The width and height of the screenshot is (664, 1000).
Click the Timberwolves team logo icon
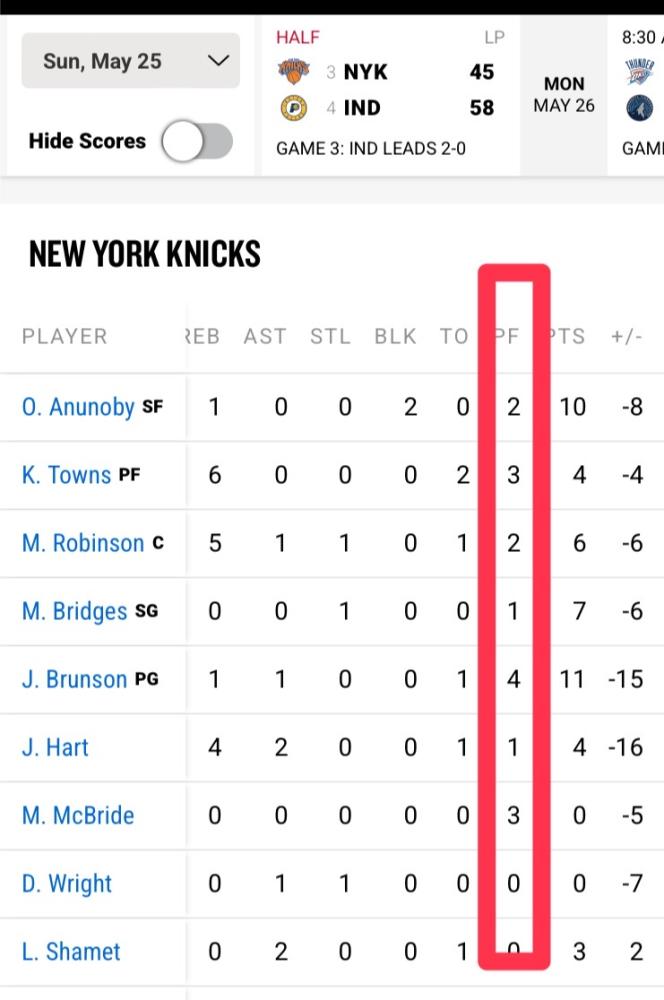pos(639,108)
